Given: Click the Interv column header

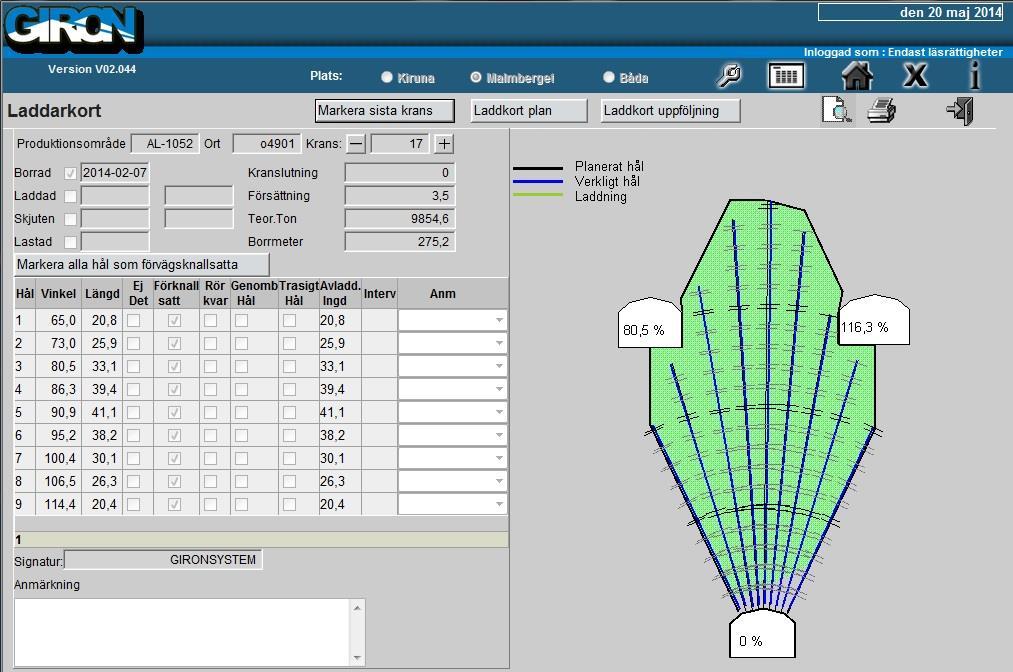Looking at the screenshot, I should tap(379, 294).
